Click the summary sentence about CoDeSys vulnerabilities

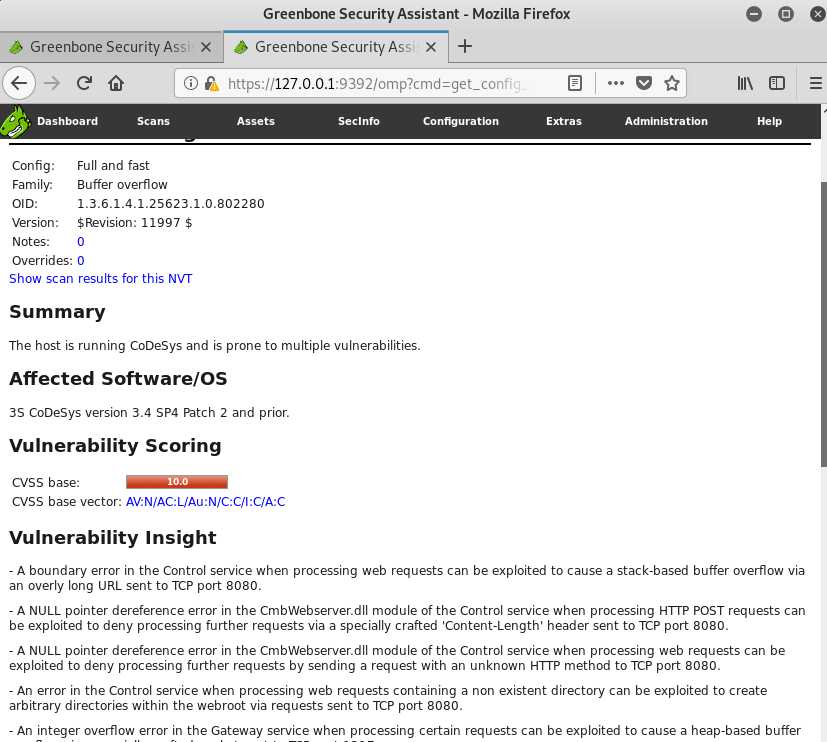[215, 345]
